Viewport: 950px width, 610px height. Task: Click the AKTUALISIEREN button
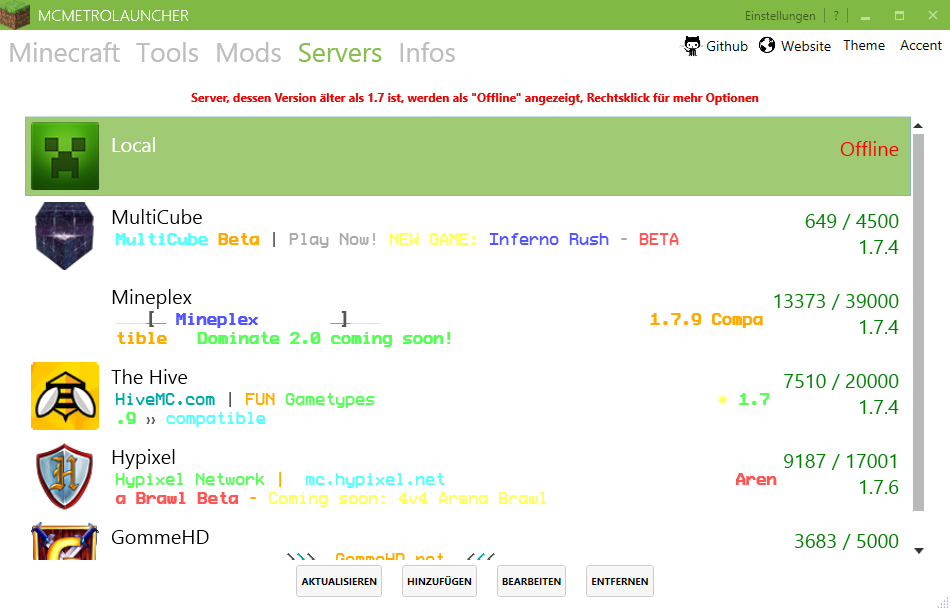(338, 581)
